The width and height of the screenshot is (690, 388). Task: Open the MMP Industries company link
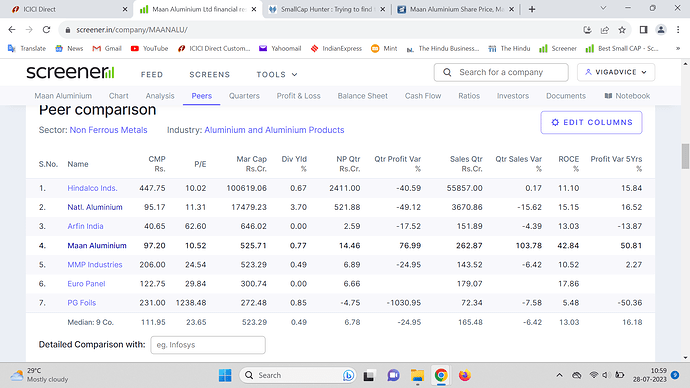(95, 264)
